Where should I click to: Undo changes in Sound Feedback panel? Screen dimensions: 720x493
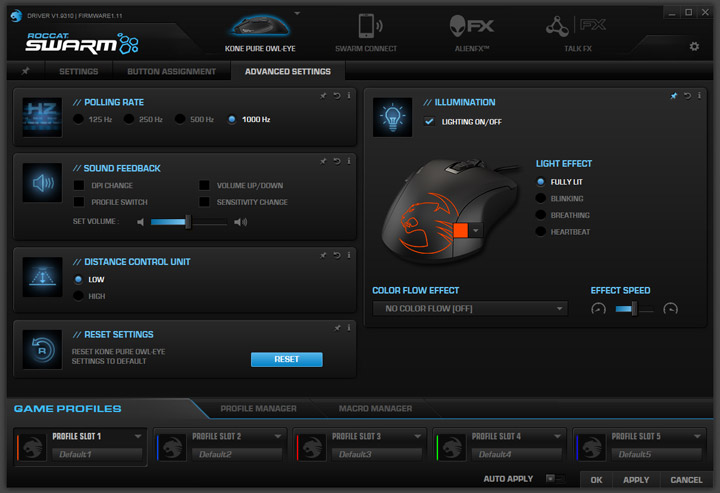click(x=337, y=161)
